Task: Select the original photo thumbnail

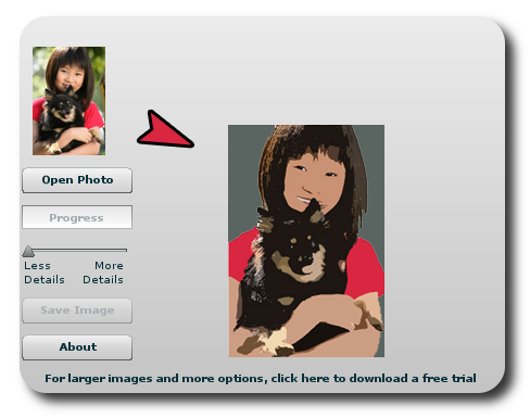Action: coord(69,101)
